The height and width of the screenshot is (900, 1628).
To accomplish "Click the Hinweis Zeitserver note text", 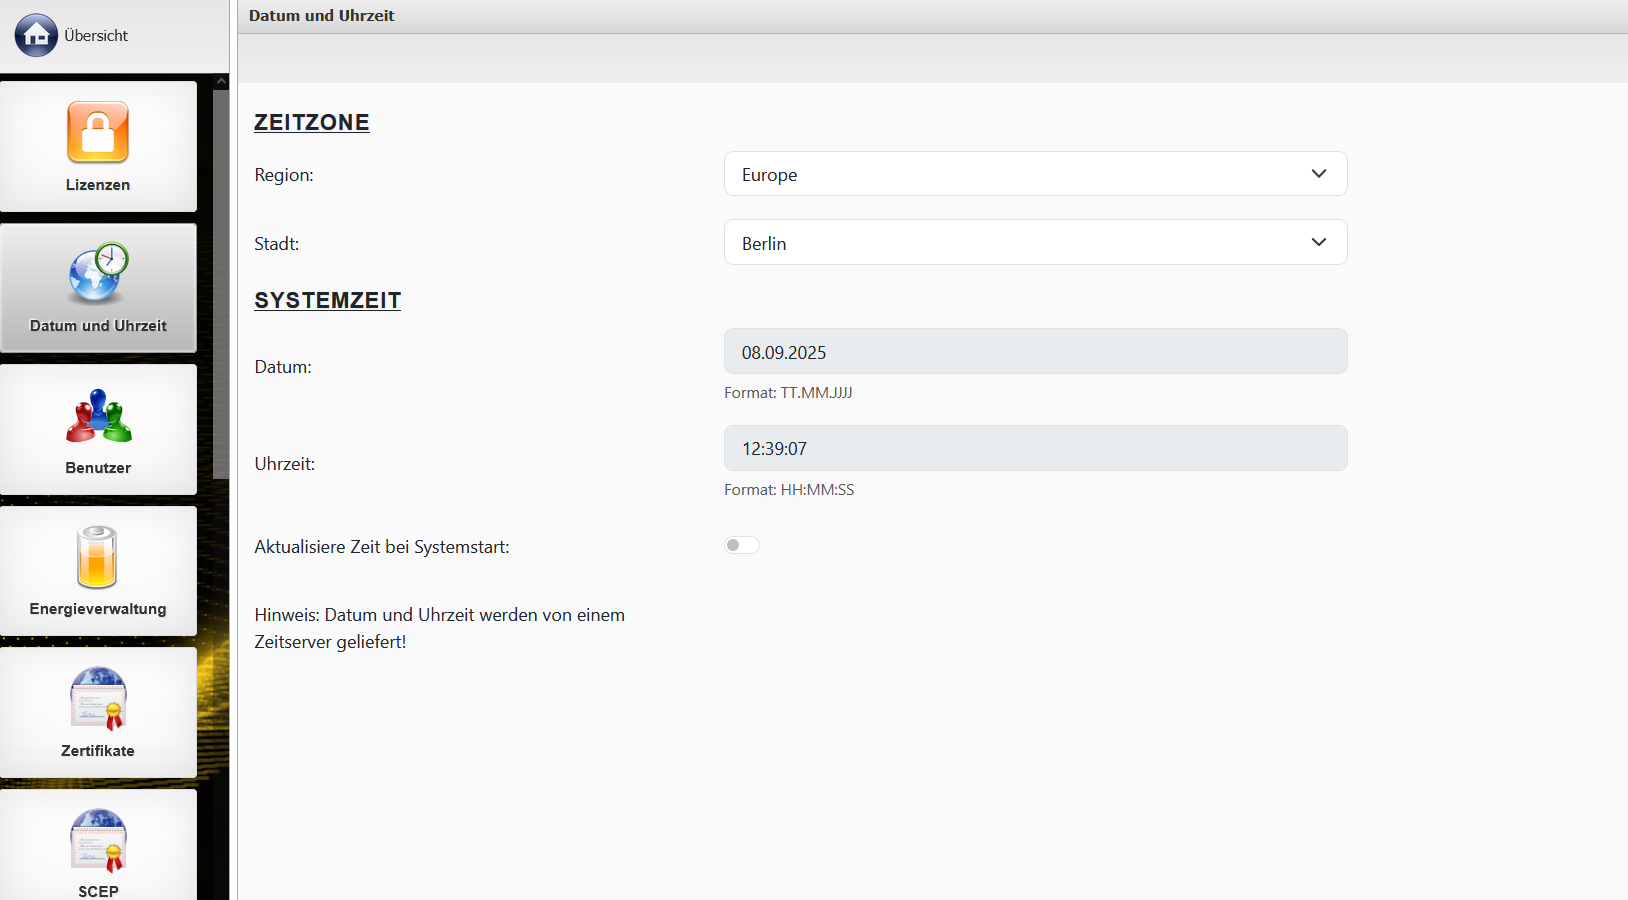I will [x=440, y=628].
